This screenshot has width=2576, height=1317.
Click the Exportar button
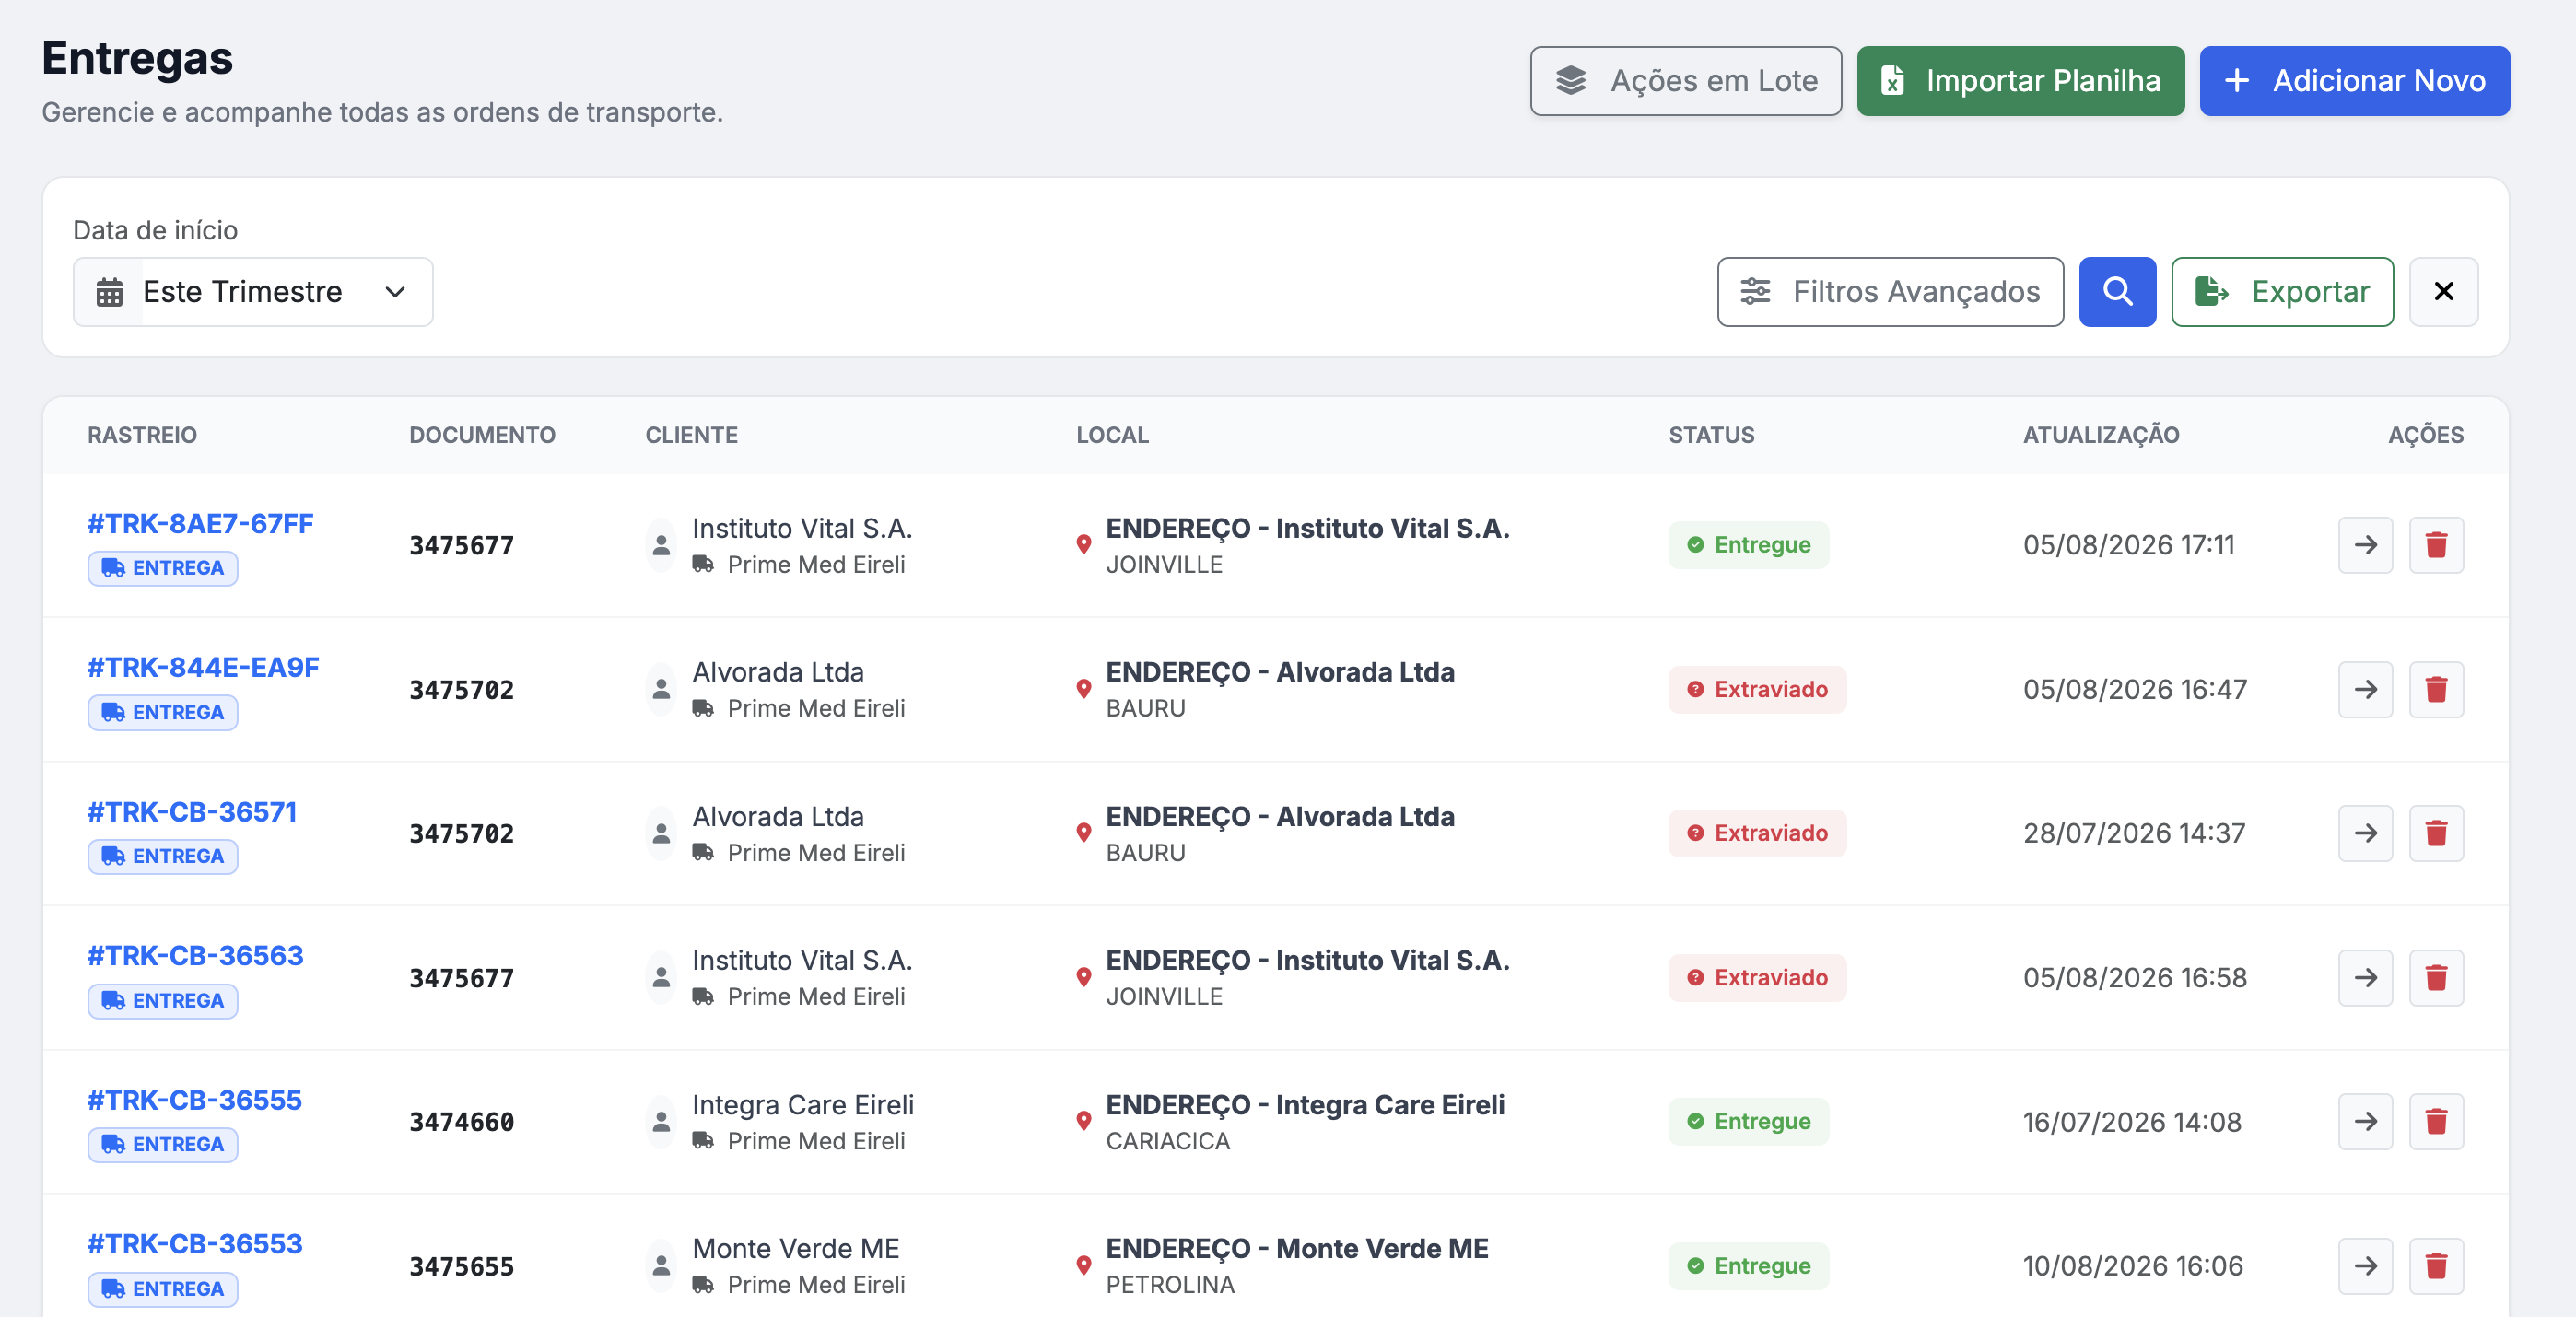click(x=2282, y=292)
